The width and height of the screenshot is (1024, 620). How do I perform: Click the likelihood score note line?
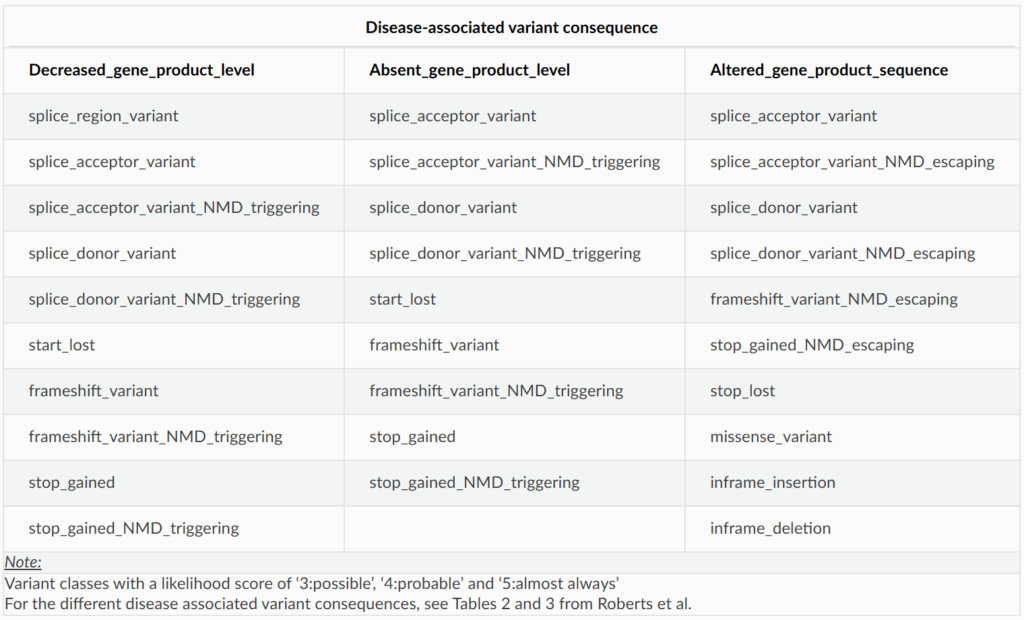click(x=312, y=583)
